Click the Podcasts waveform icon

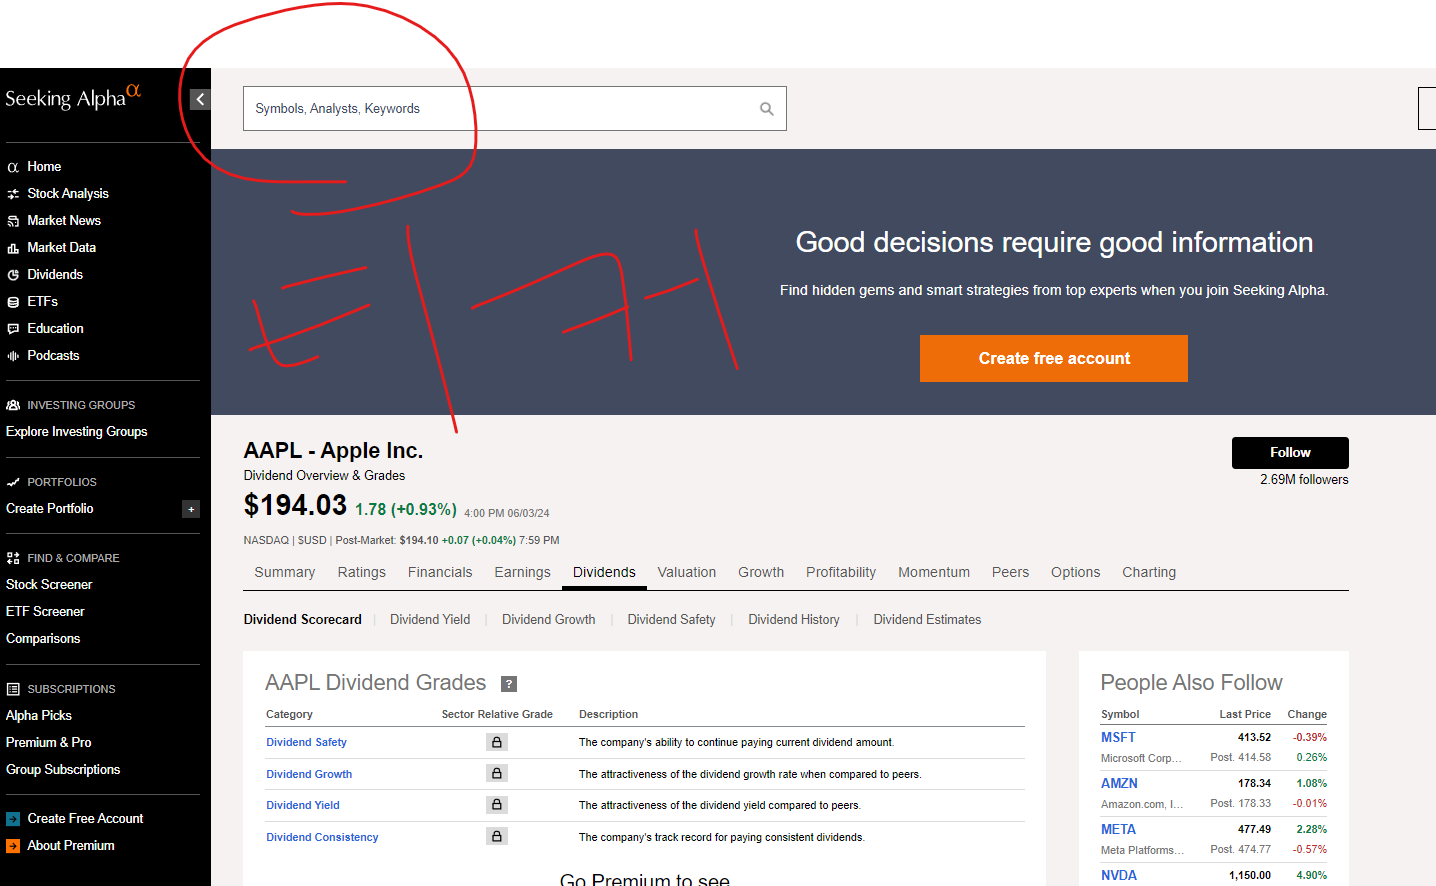13,356
